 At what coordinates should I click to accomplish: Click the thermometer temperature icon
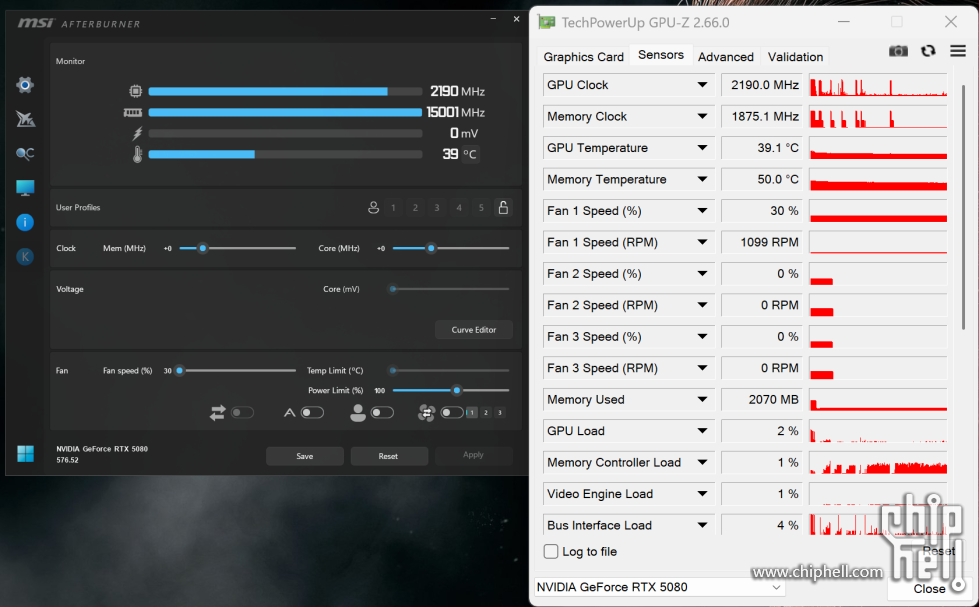pyautogui.click(x=137, y=154)
